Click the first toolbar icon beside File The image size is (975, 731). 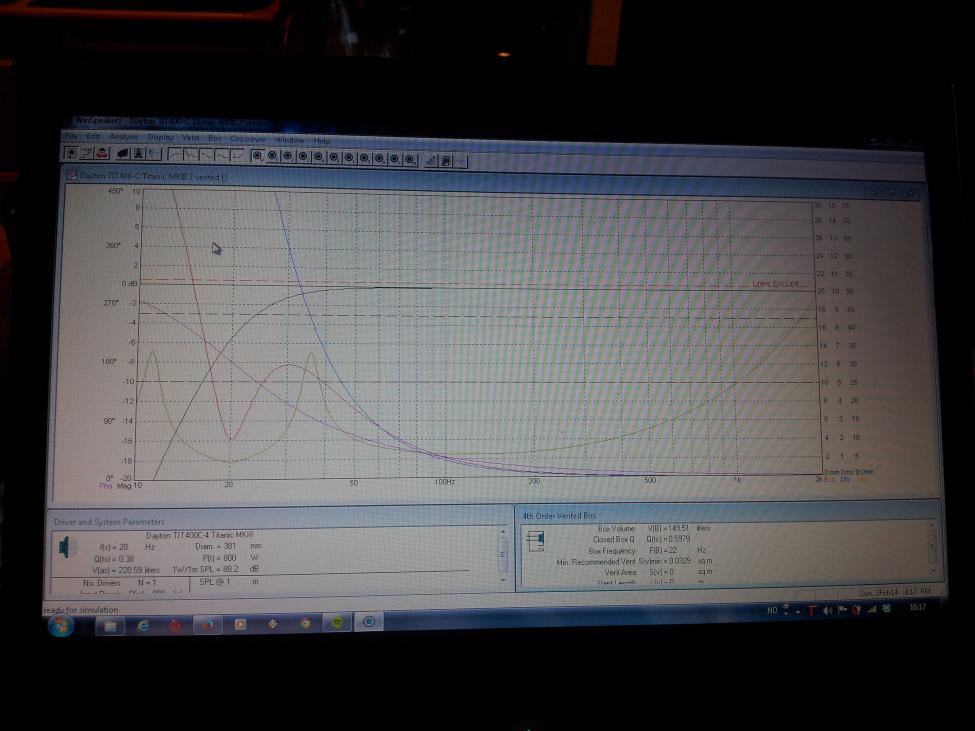click(72, 152)
